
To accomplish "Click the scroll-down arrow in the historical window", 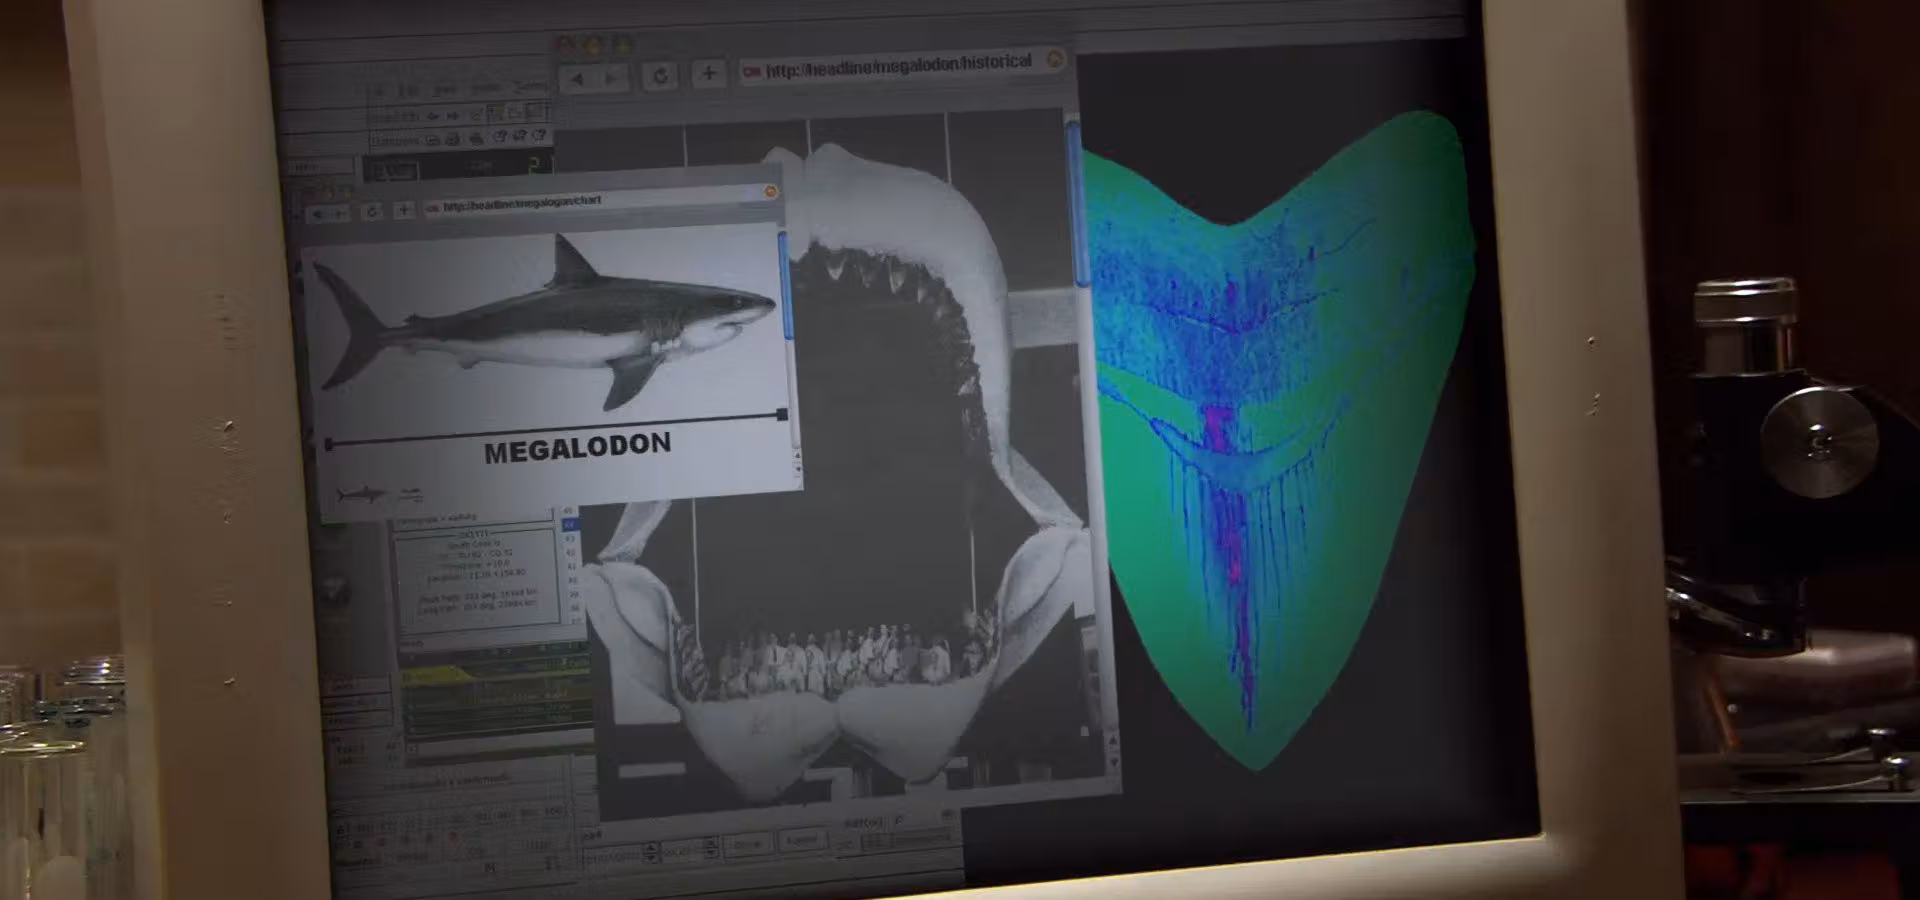I will [1114, 763].
